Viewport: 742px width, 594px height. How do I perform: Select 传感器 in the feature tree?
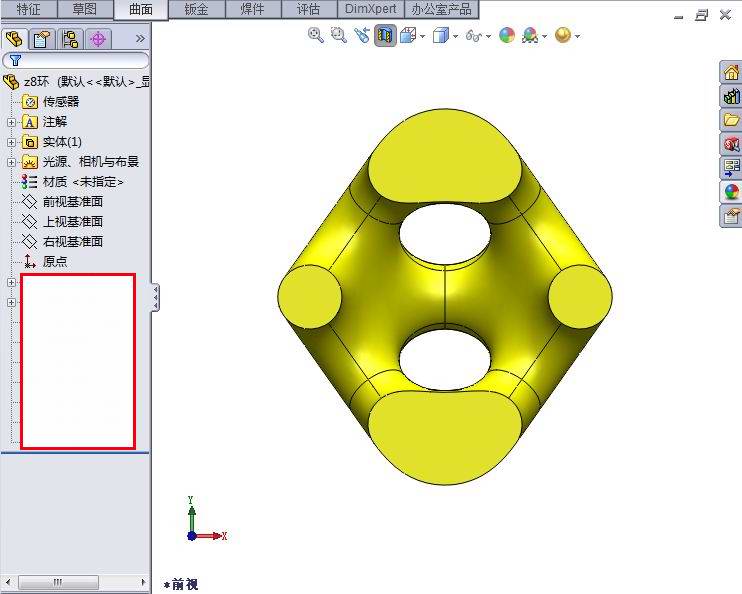click(61, 102)
